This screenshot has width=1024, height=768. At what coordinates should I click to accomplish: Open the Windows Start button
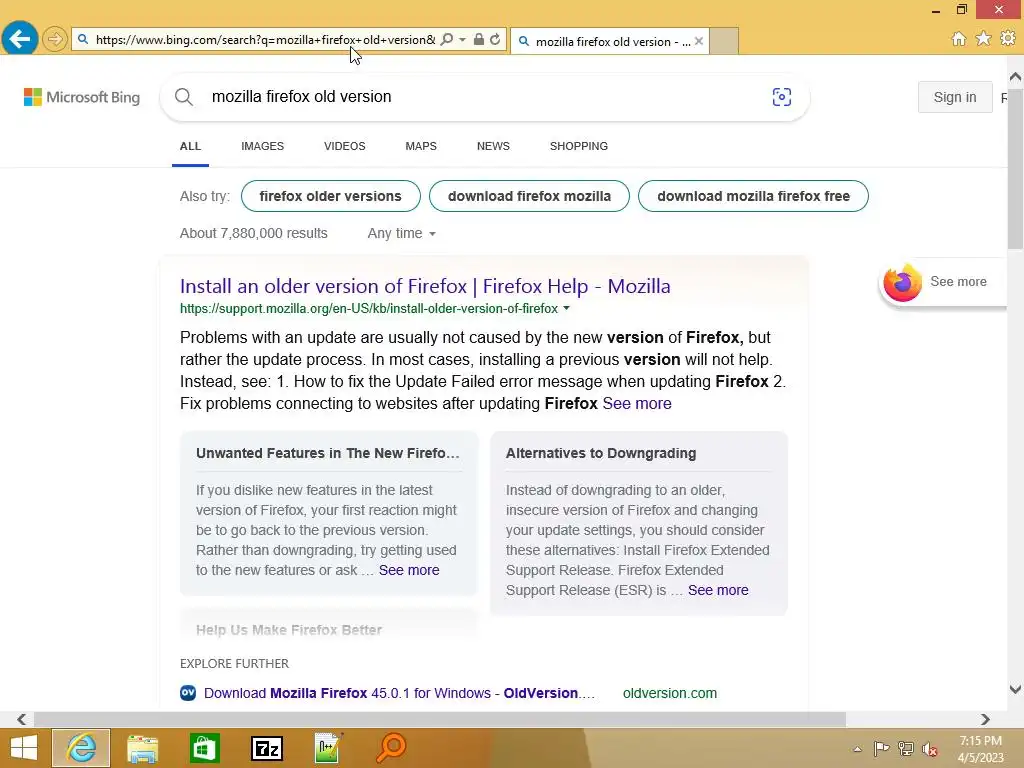[x=24, y=748]
